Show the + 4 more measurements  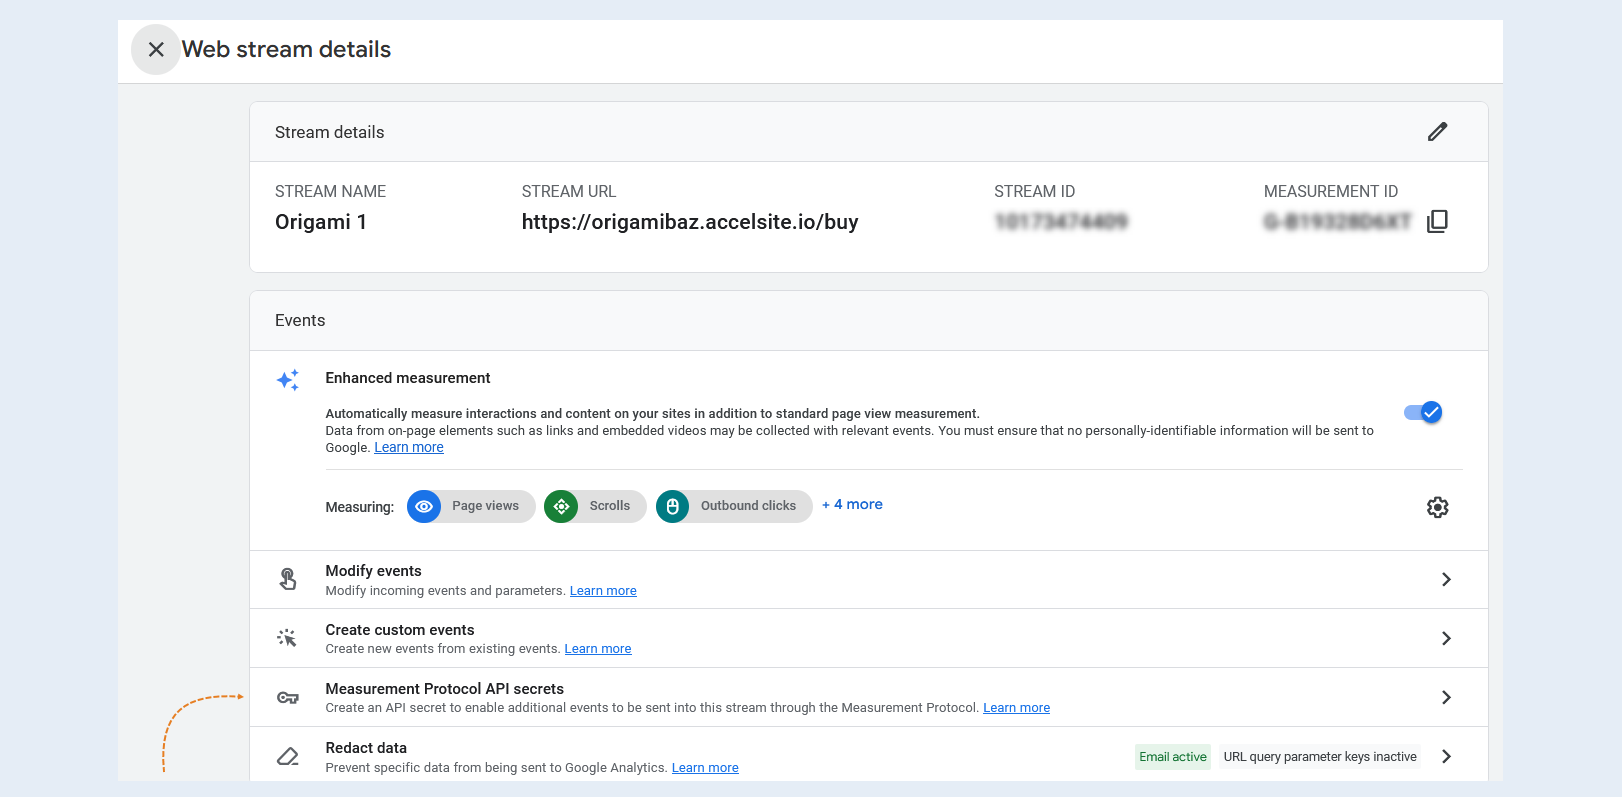coord(852,504)
